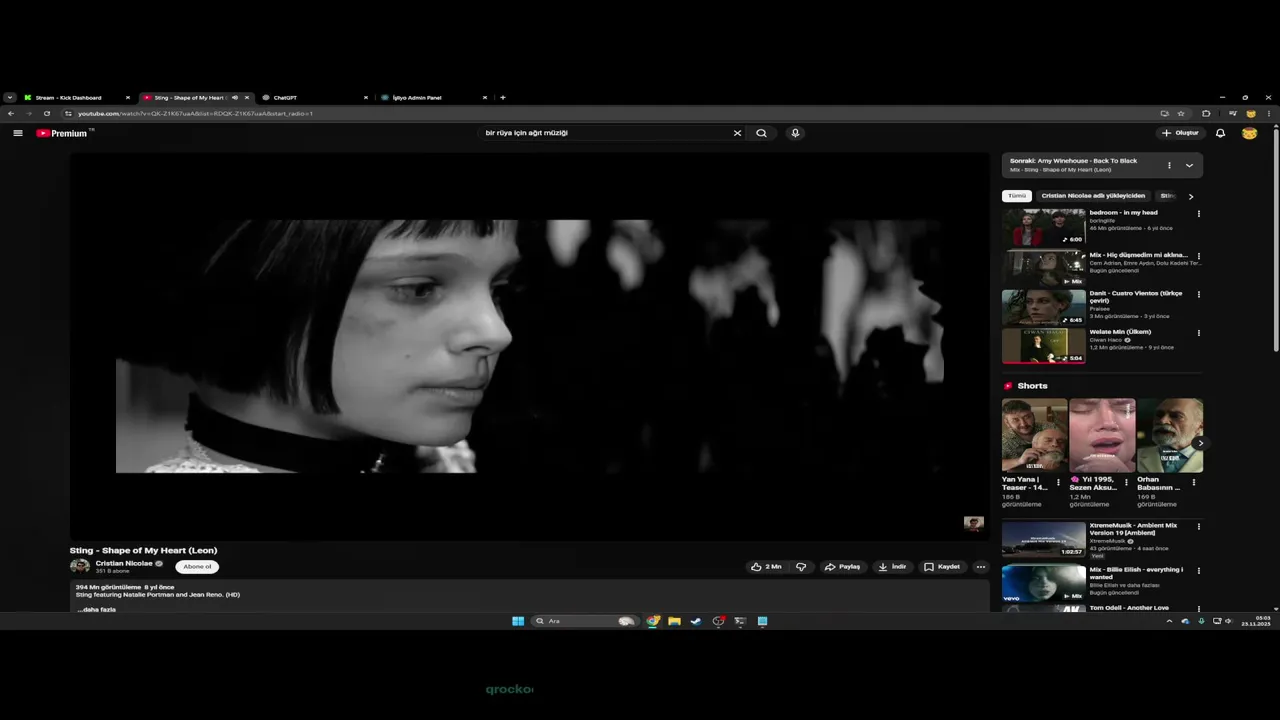This screenshot has width=1280, height=720.
Task: Open Cristian Nicolae channel name link
Action: (x=124, y=563)
